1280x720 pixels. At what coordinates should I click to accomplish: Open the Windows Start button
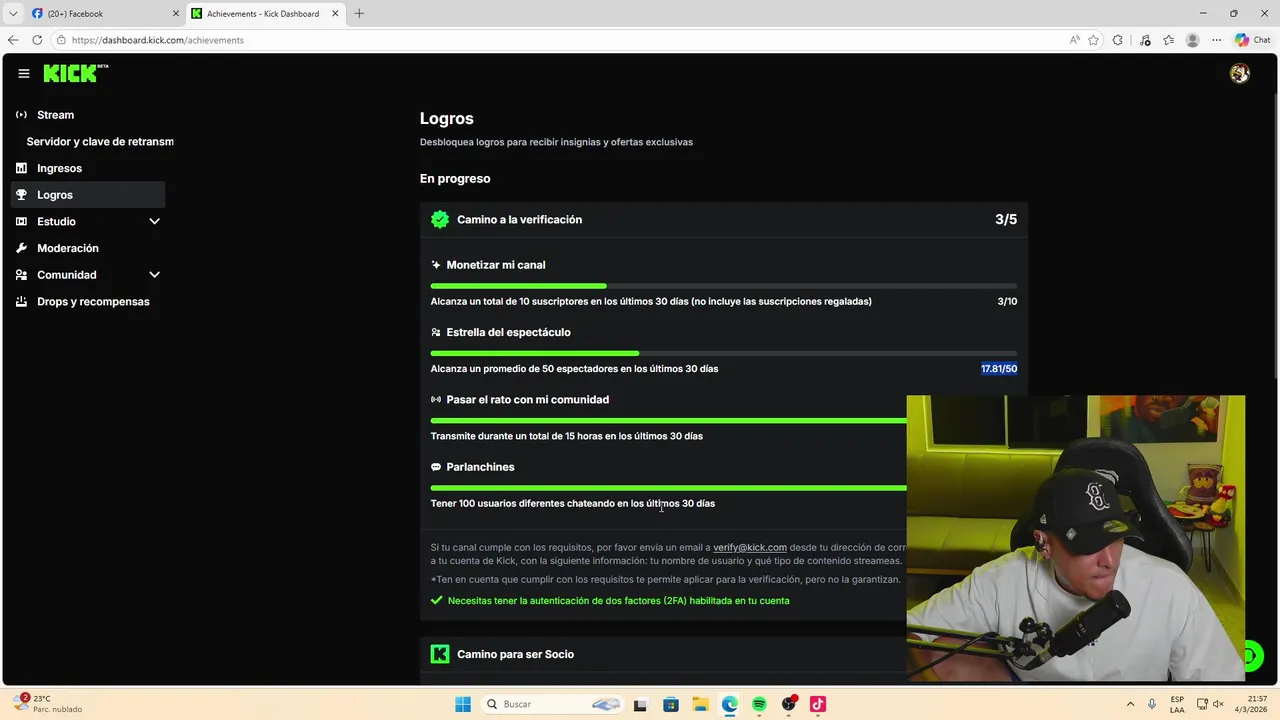463,704
